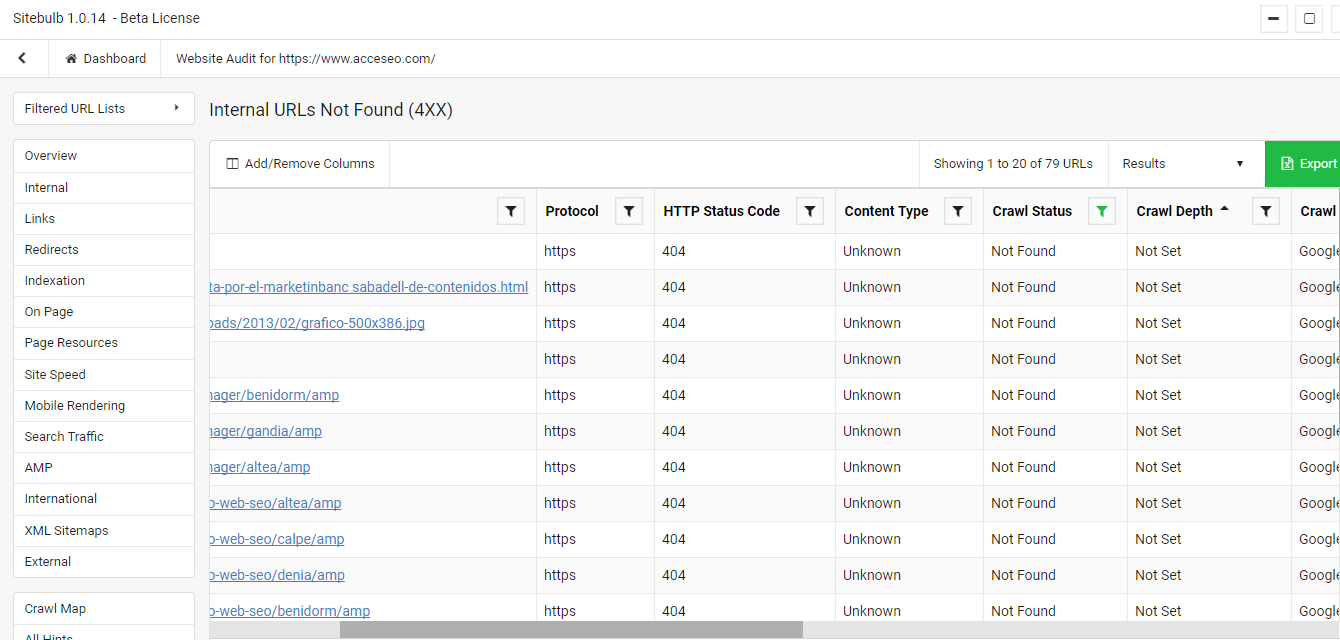Select Redirects in the sidebar
Viewport: 1340px width, 640px height.
[52, 250]
